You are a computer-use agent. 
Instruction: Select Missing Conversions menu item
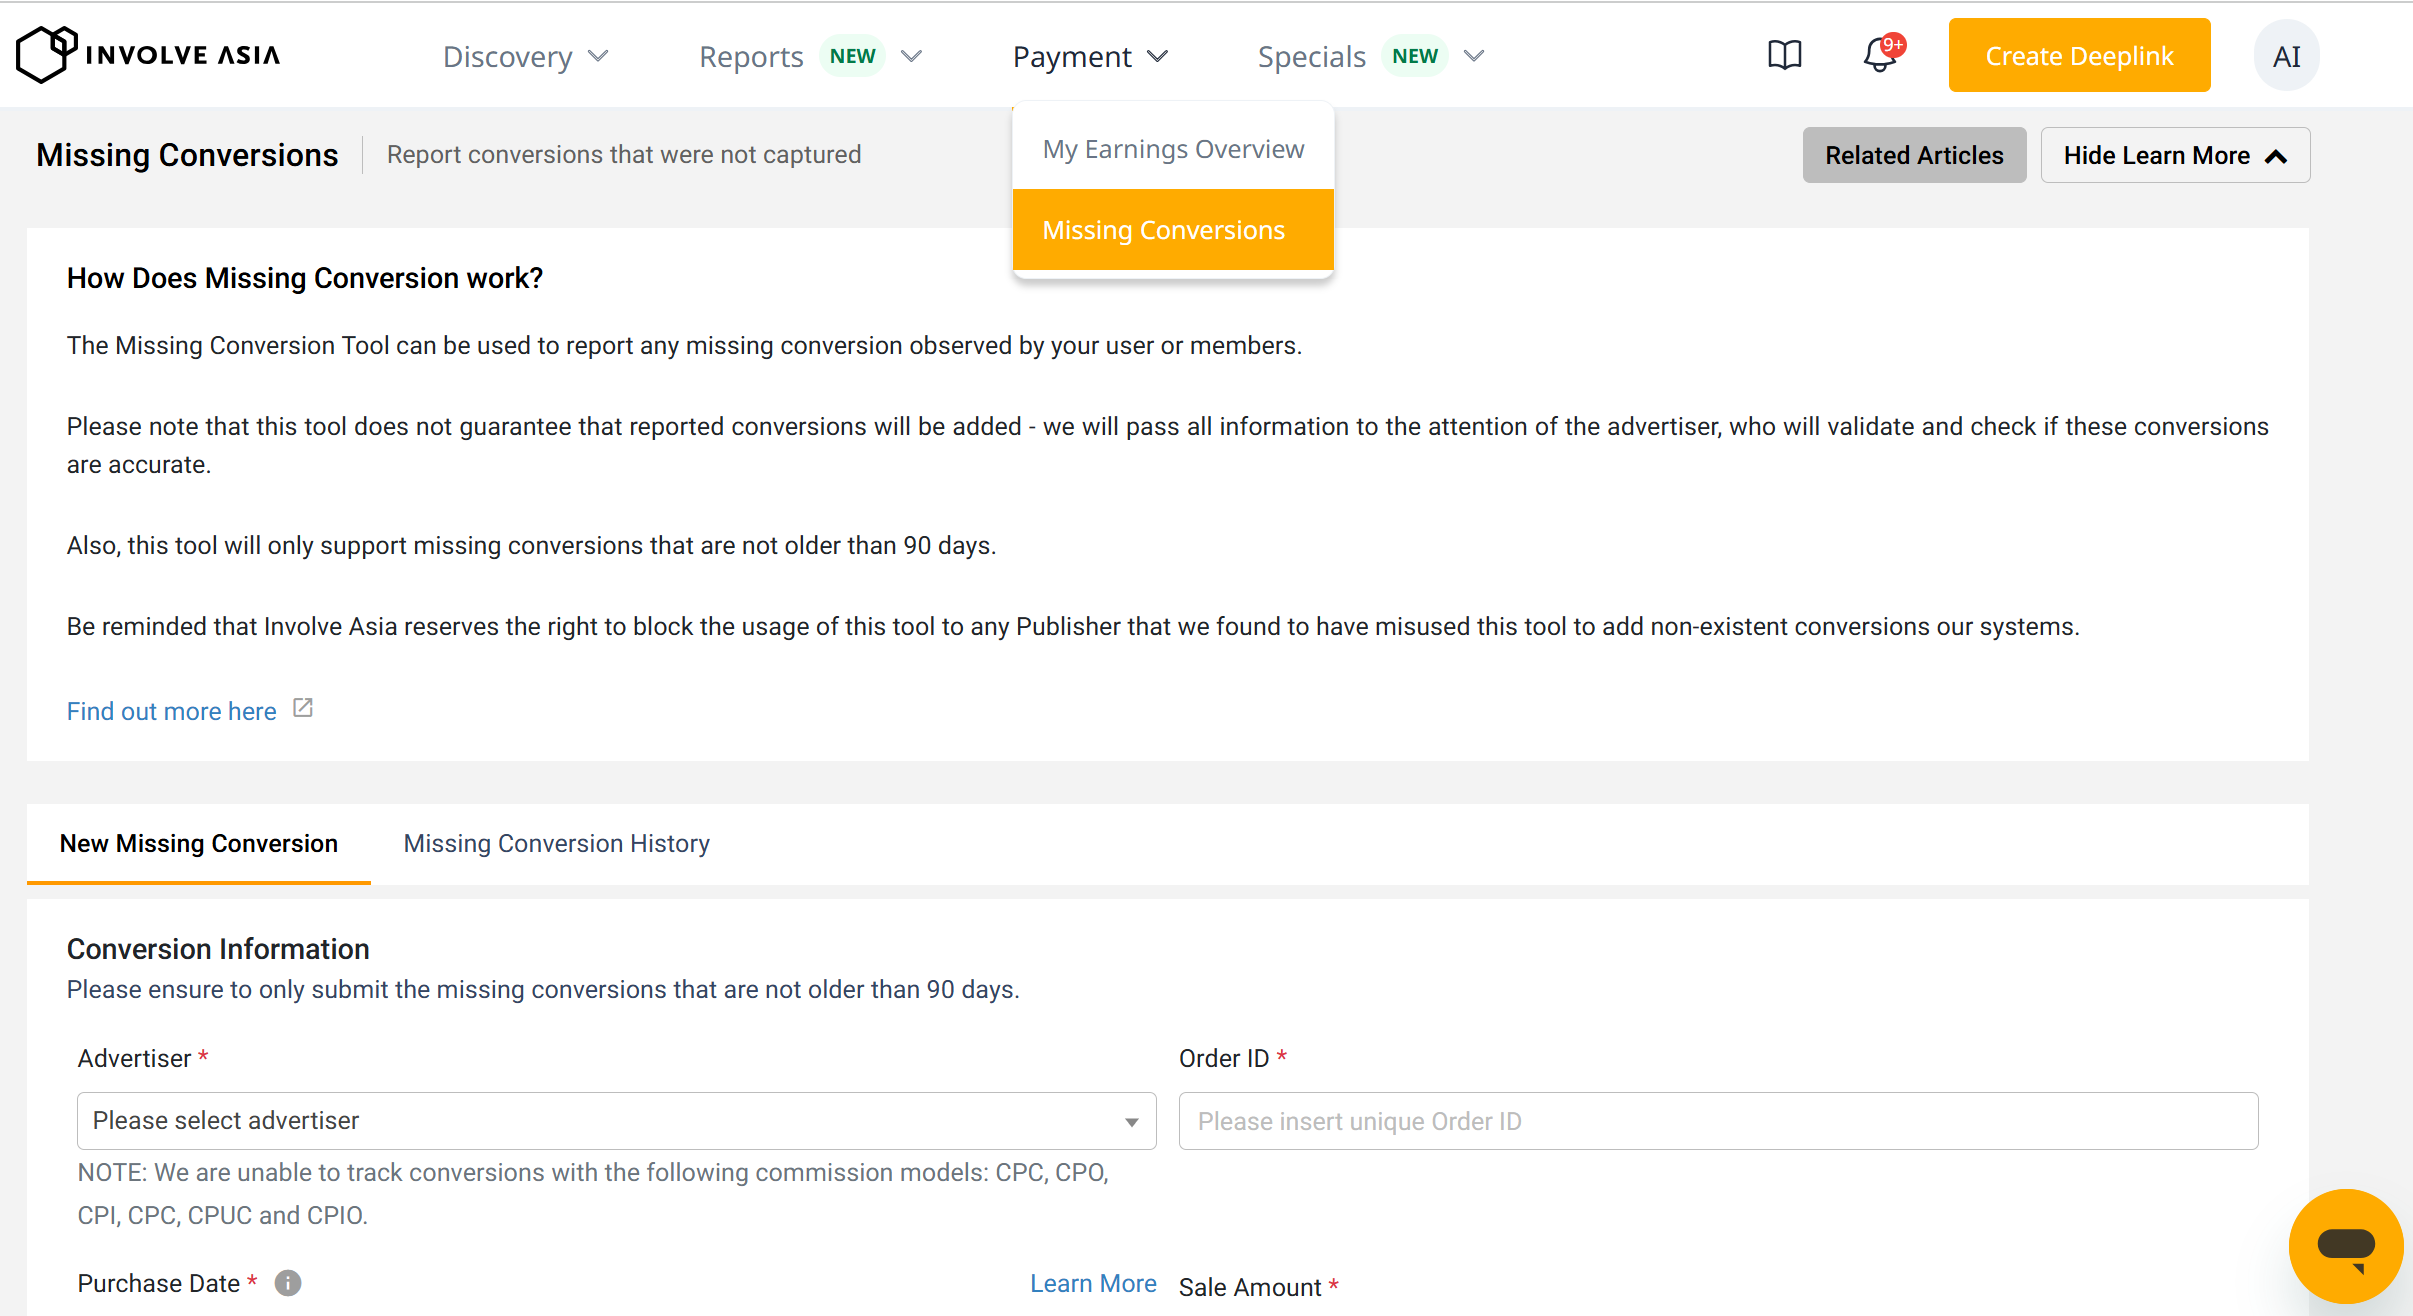(x=1173, y=230)
